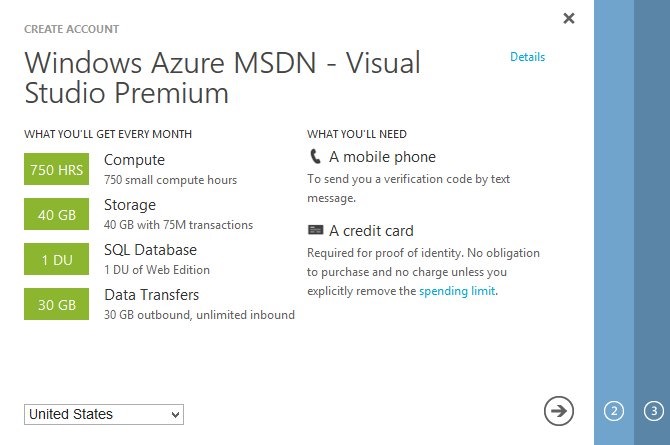
Task: Select the Compute heading
Action: pos(134,160)
